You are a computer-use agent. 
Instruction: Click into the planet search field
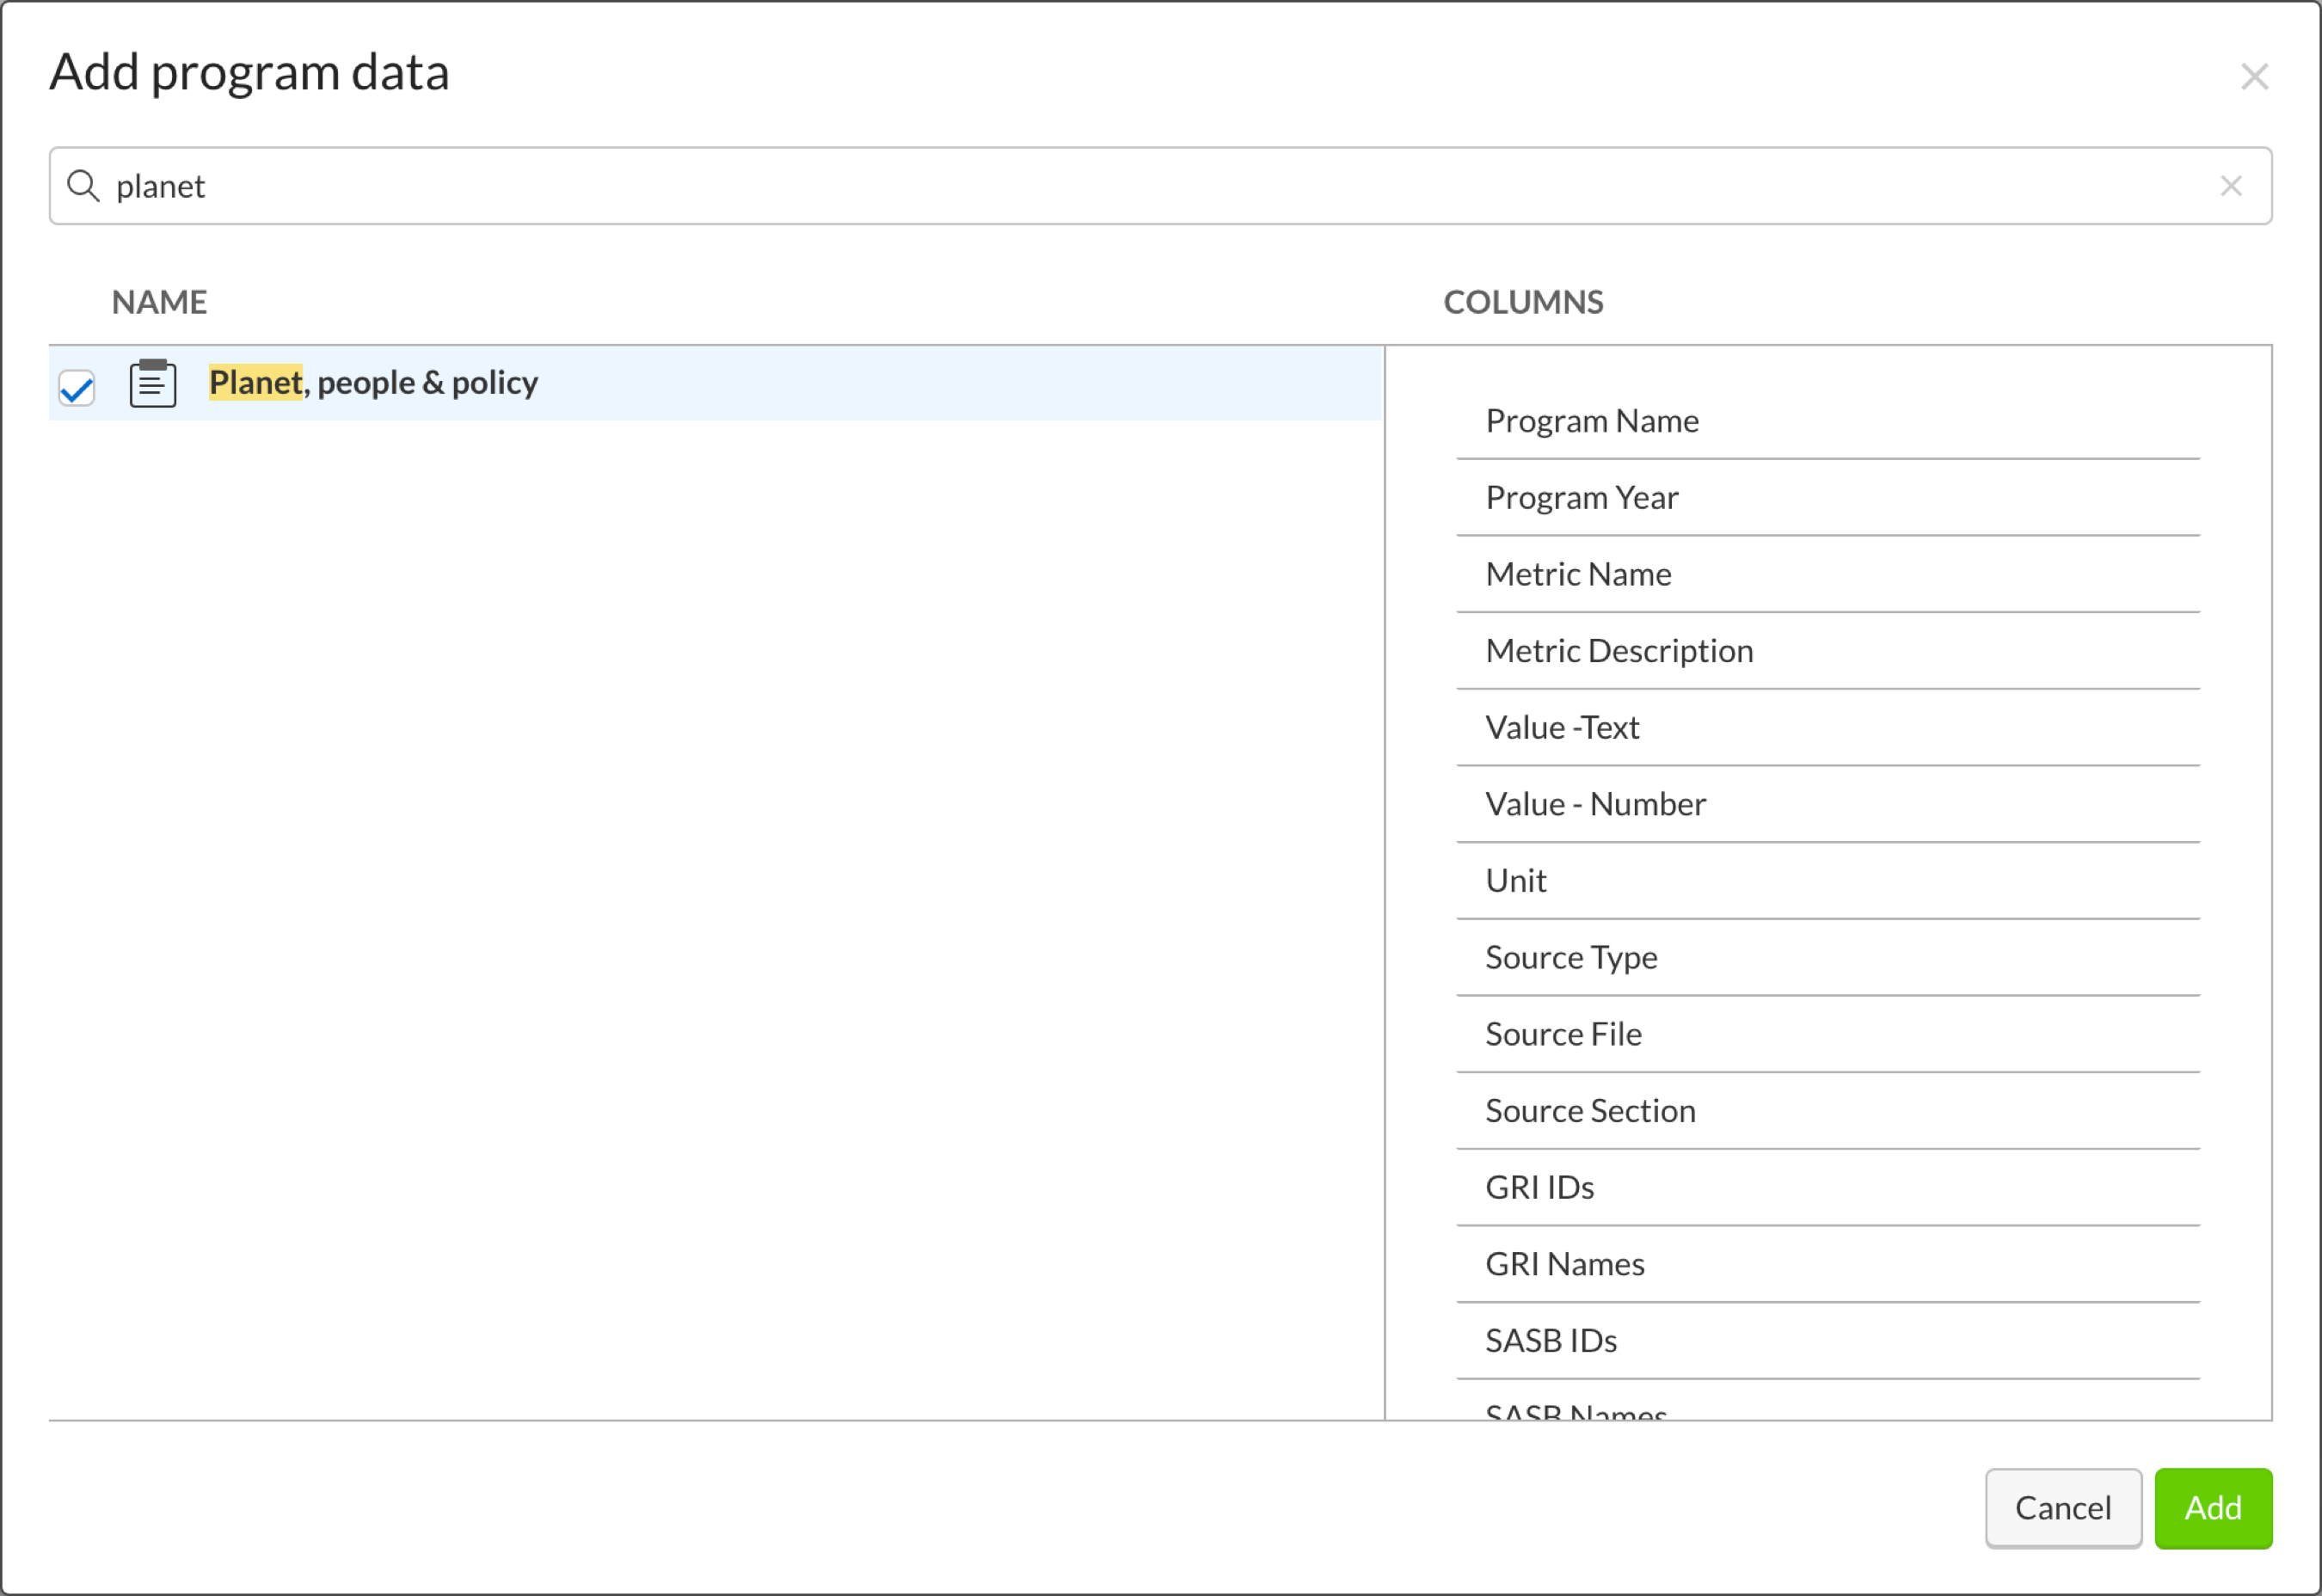pyautogui.click(x=1160, y=186)
